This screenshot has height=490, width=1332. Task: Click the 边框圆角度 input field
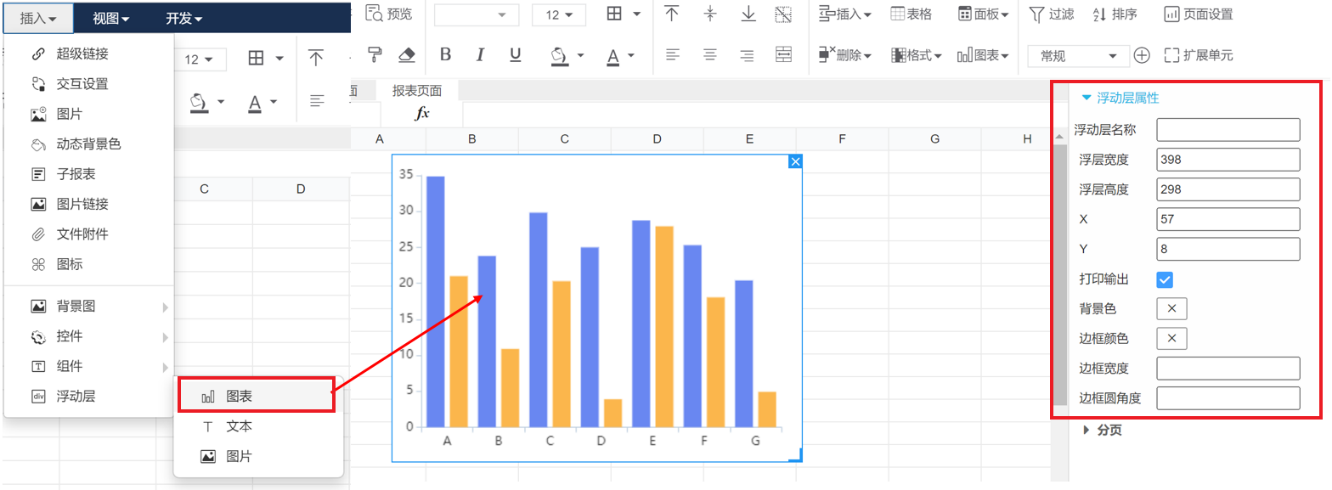tap(1228, 398)
